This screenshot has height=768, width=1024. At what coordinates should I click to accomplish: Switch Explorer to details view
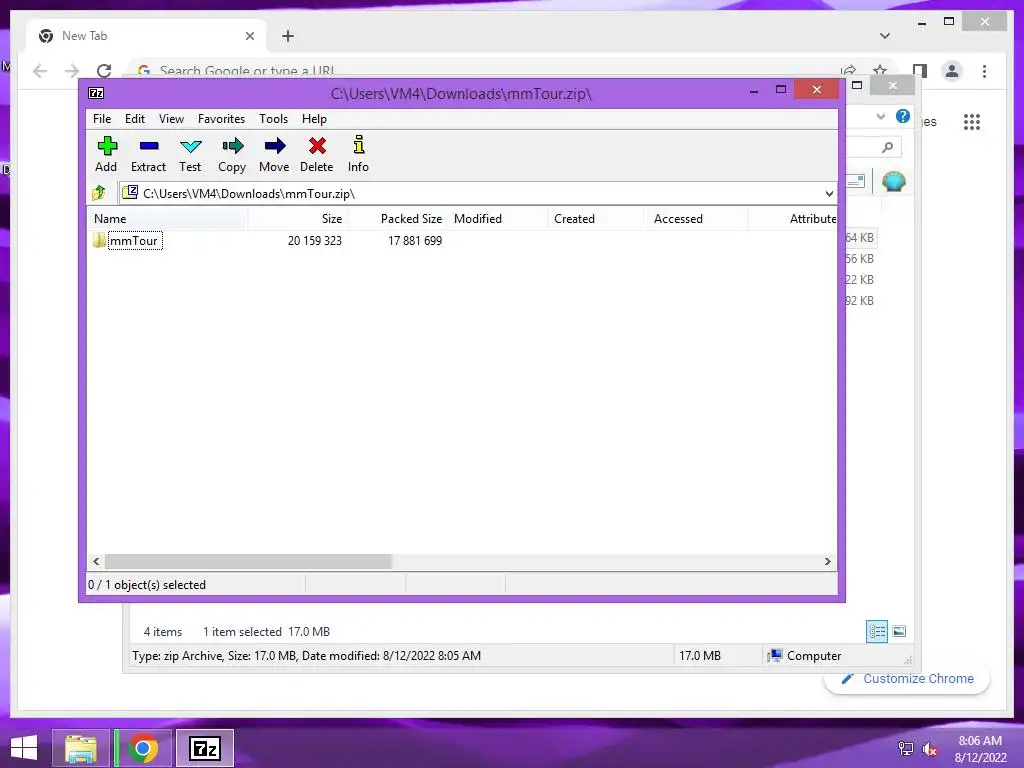click(x=876, y=631)
